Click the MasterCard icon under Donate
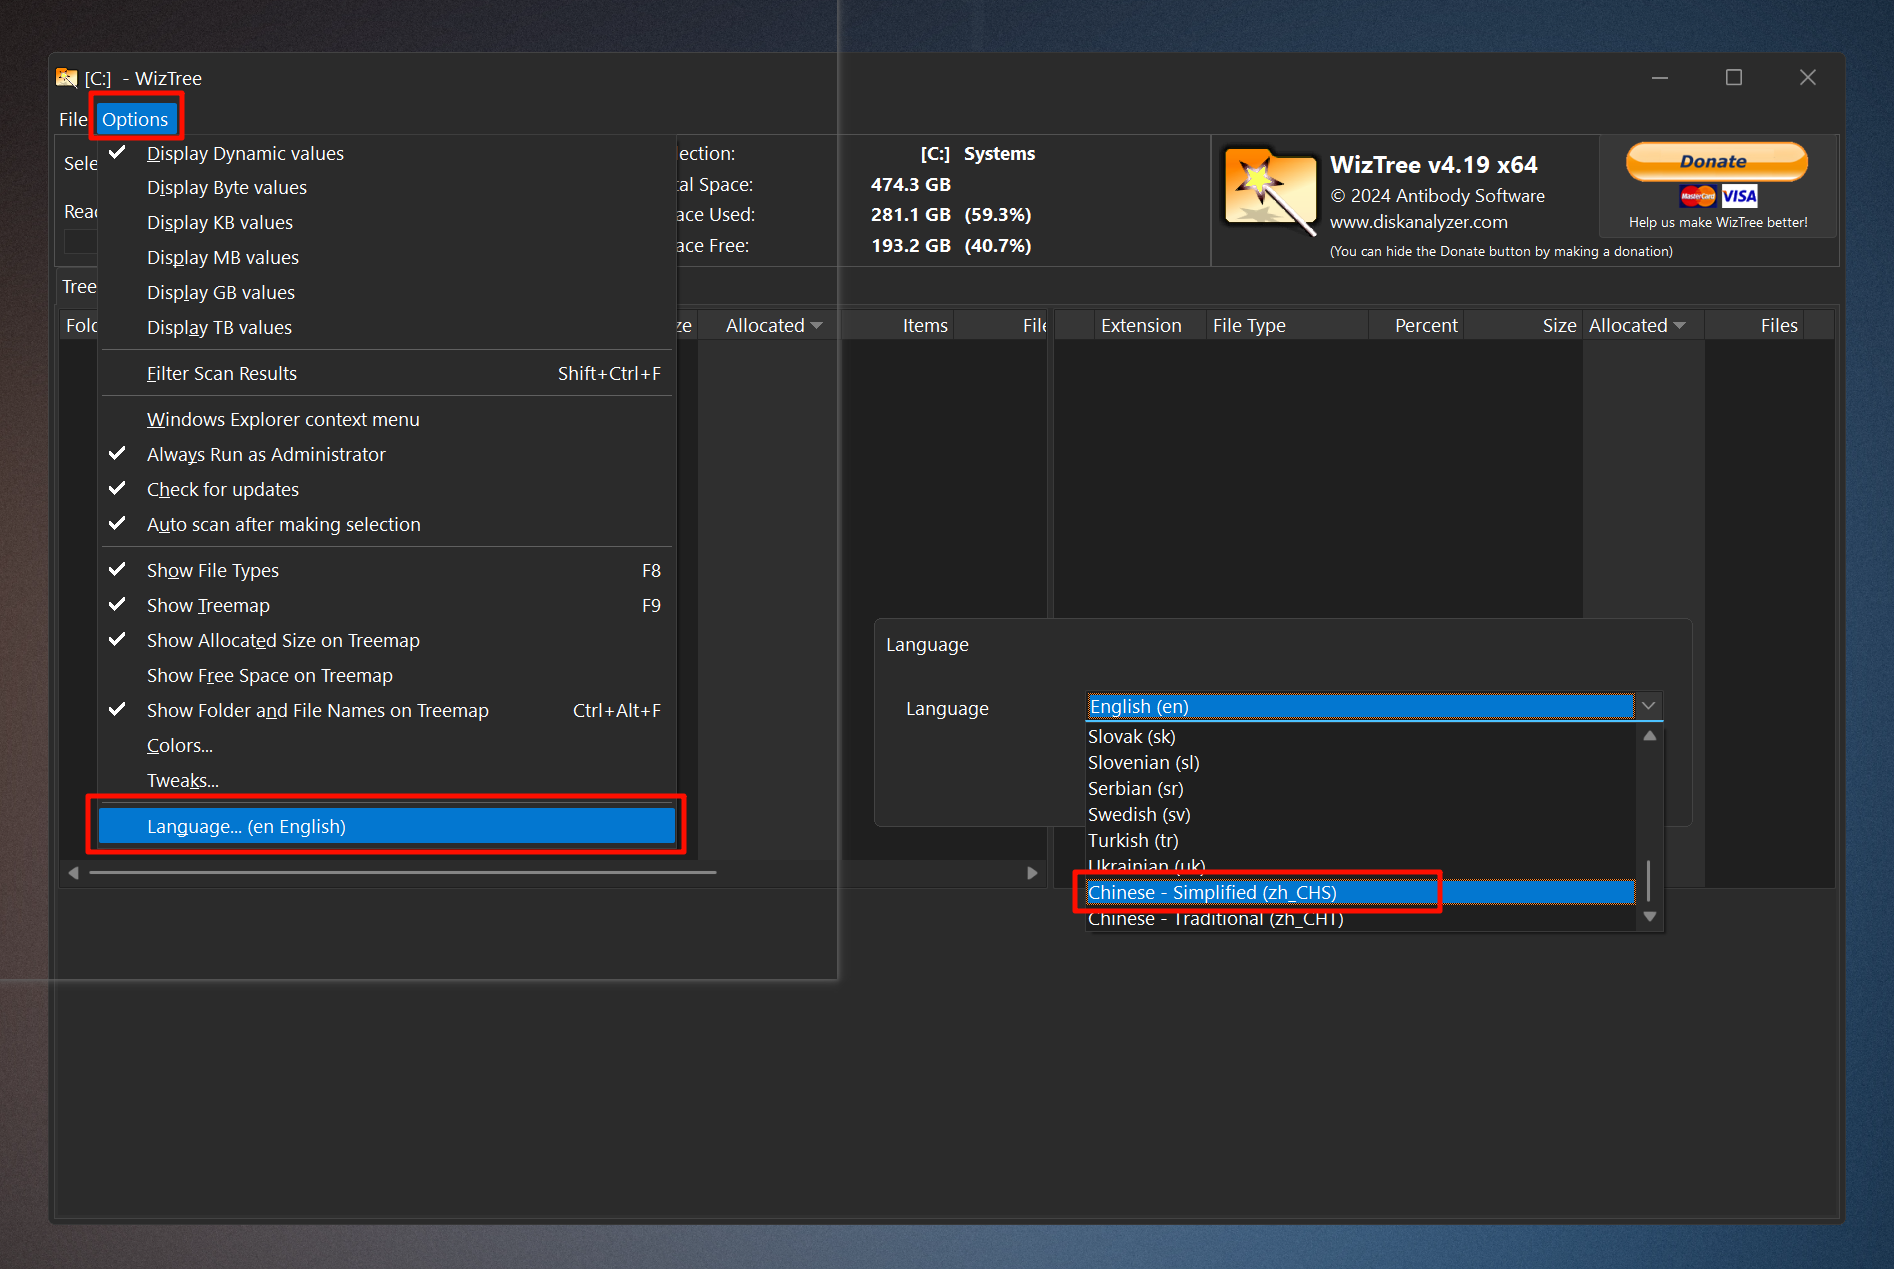Screen dimensions: 1894x1269 coord(1697,196)
